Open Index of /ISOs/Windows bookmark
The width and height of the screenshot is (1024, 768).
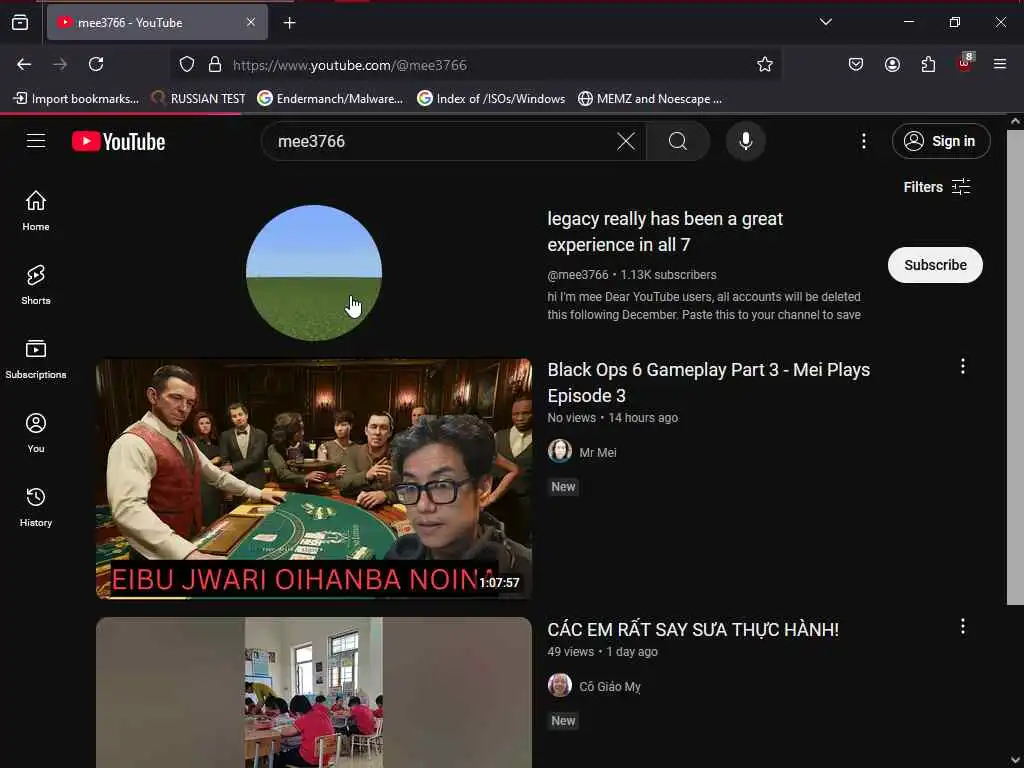click(x=491, y=99)
